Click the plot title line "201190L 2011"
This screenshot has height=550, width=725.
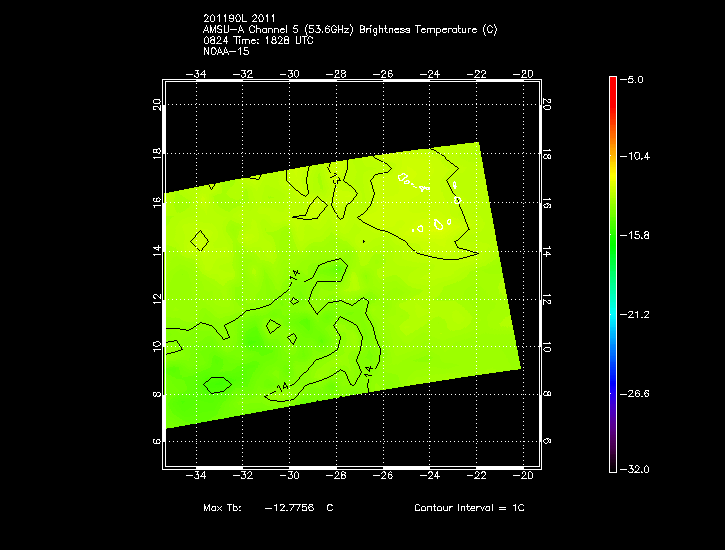click(238, 19)
